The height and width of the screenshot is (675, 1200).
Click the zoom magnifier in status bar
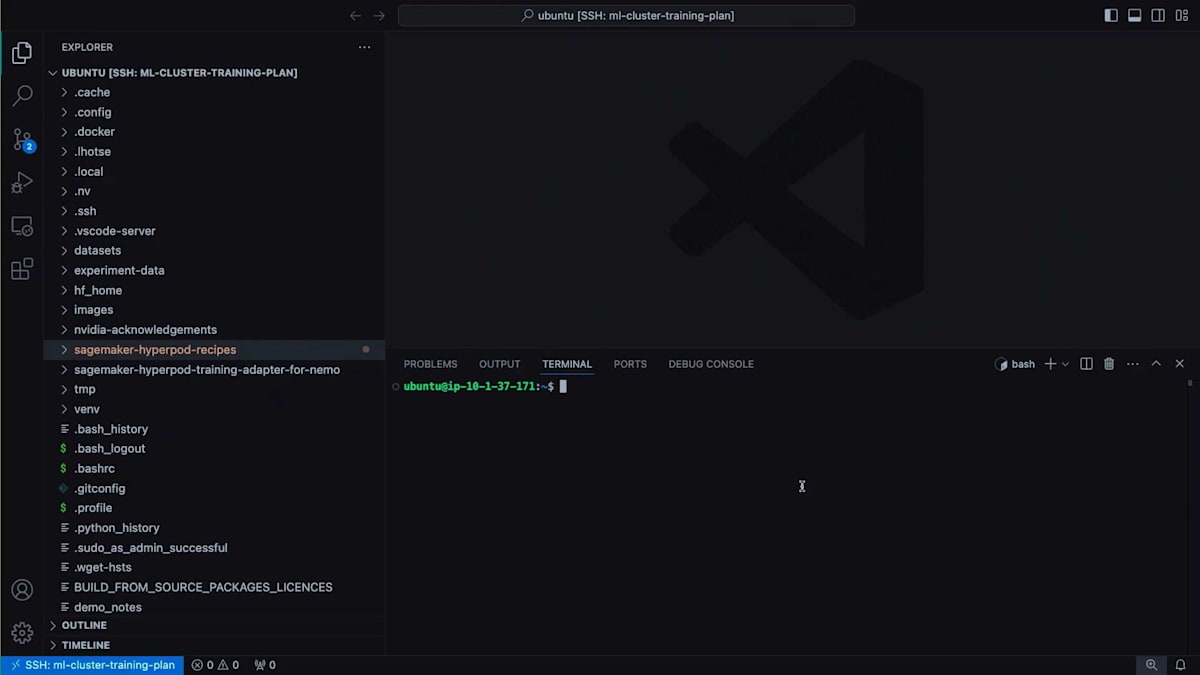coord(1151,665)
